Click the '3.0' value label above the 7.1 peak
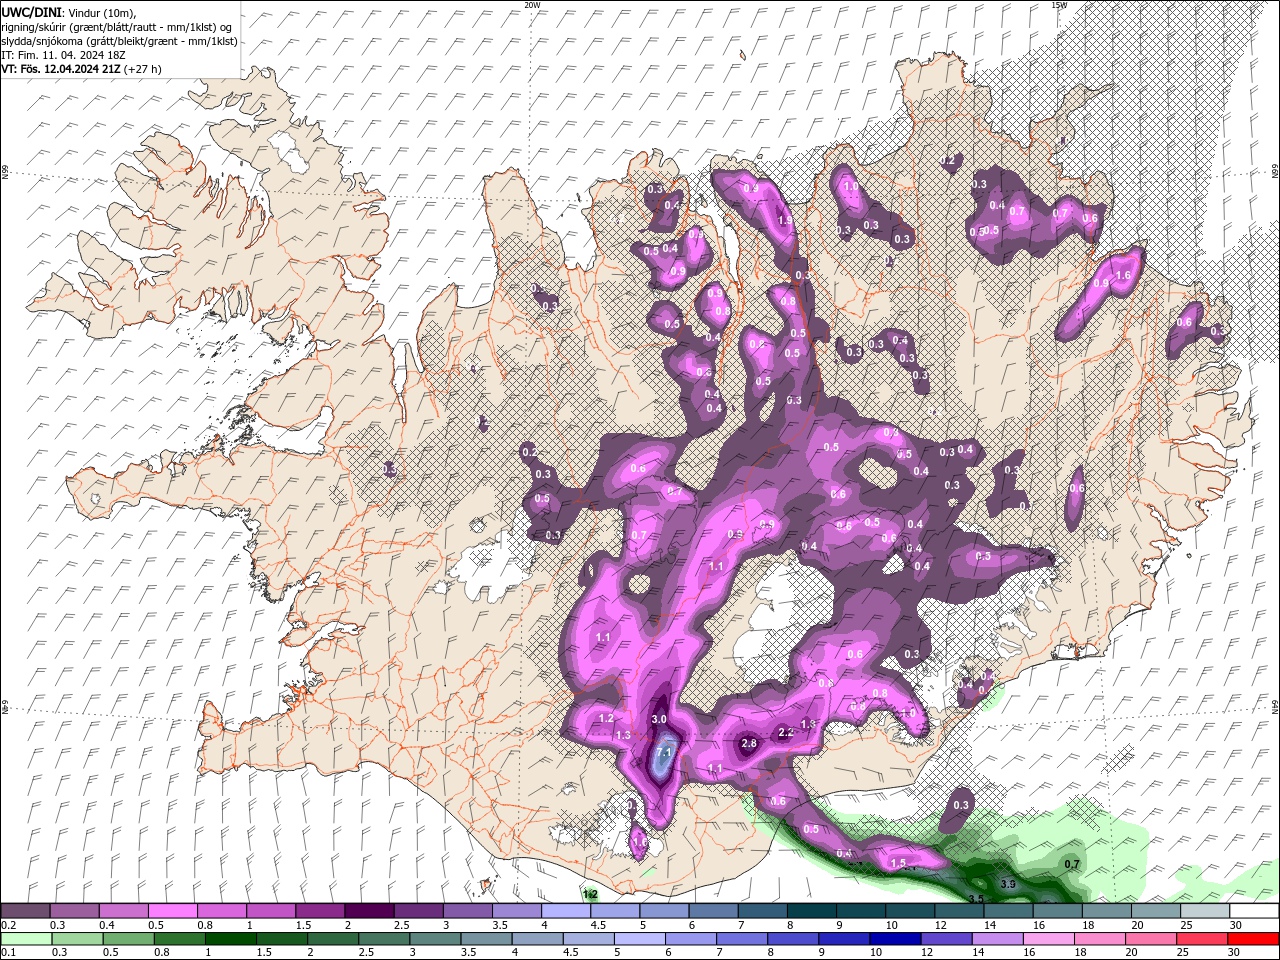 tap(659, 719)
